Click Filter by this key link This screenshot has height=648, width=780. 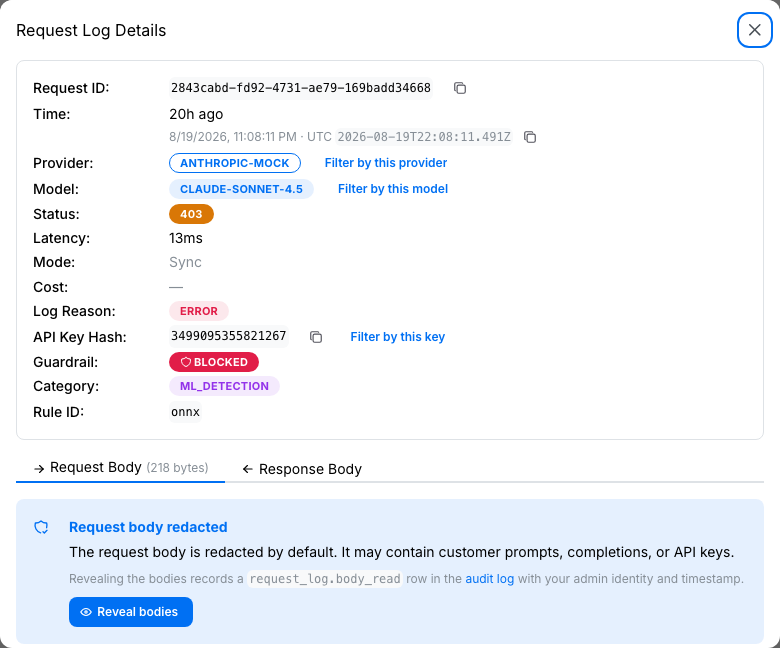coord(397,337)
